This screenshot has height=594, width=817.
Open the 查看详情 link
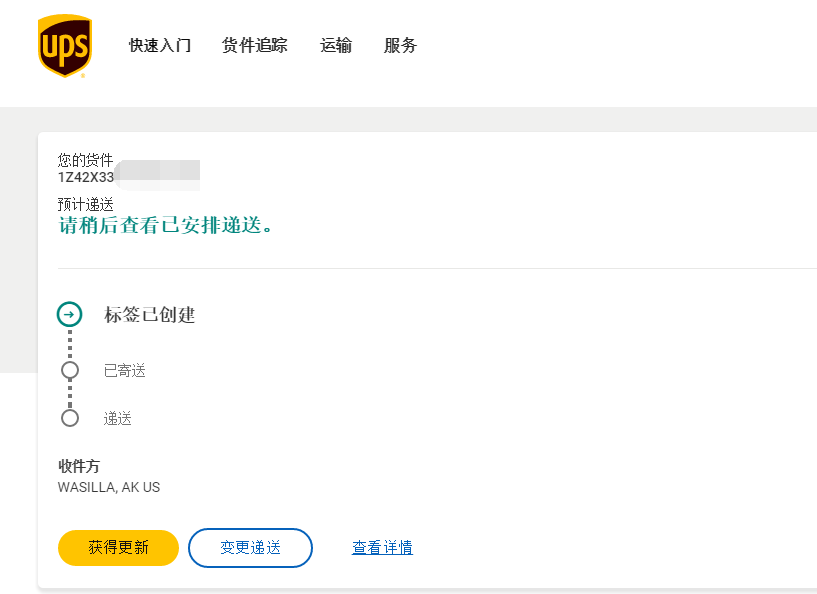(x=382, y=548)
